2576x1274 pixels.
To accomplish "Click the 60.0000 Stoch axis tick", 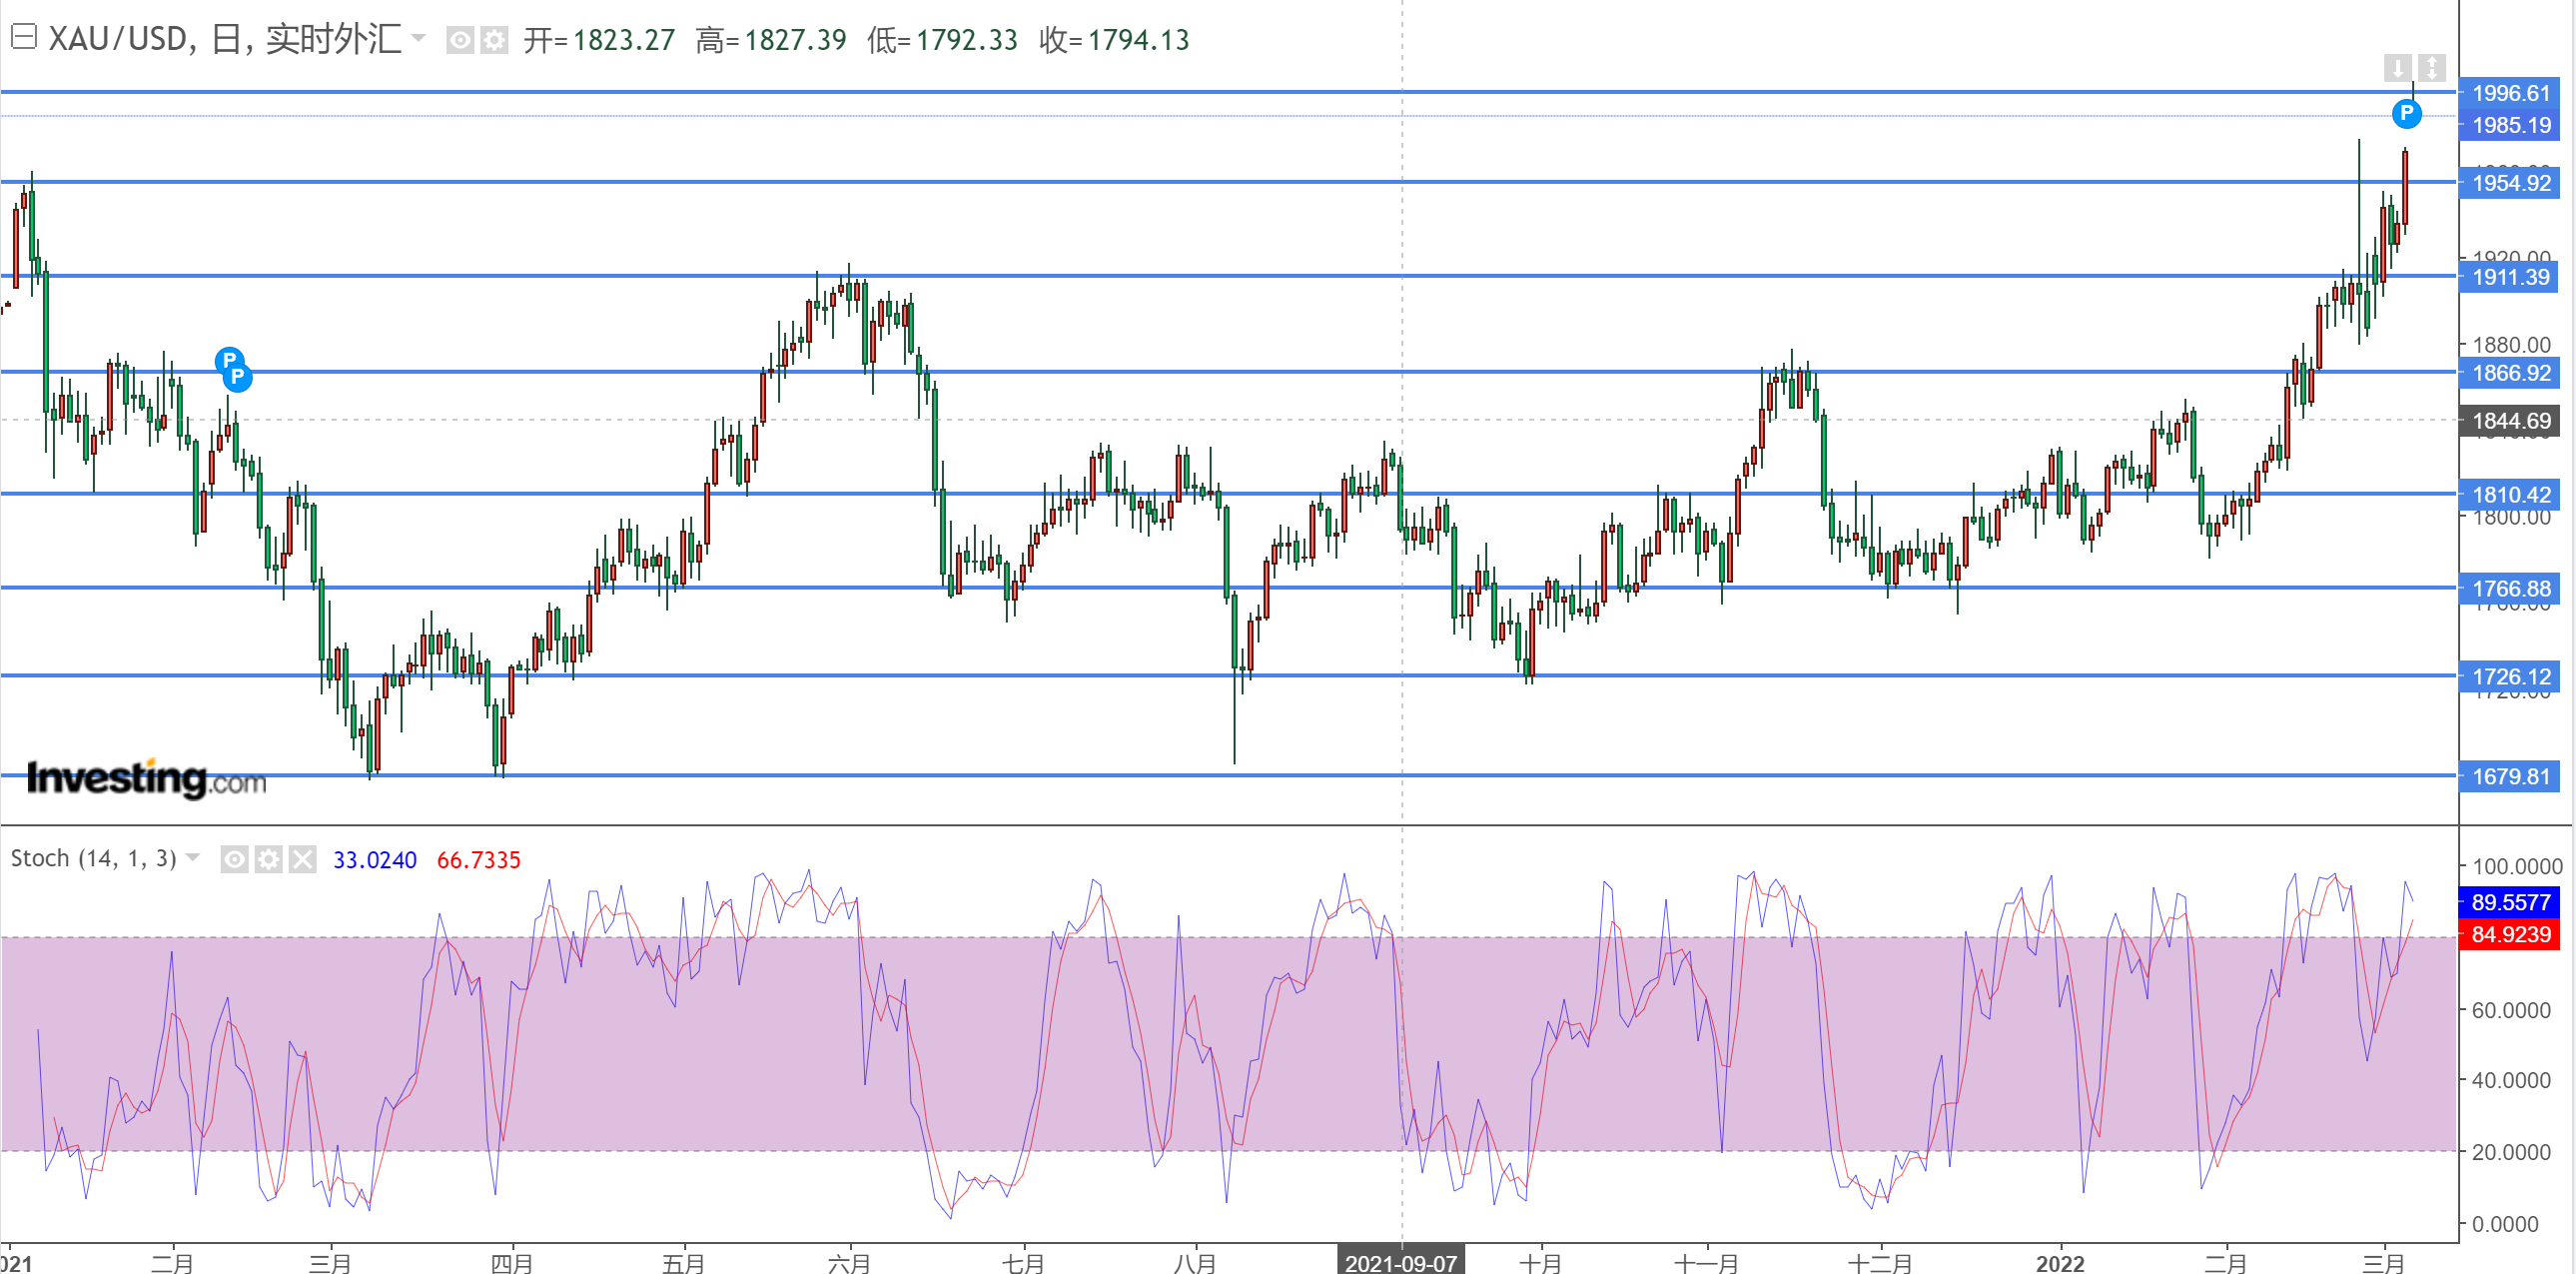I will (2511, 1011).
